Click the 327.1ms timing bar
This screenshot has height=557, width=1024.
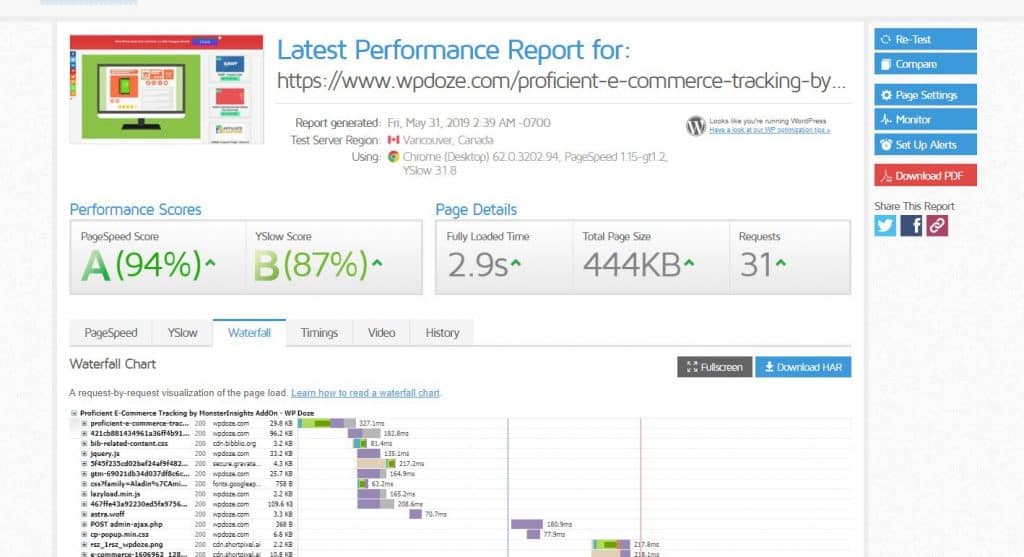coord(327,423)
